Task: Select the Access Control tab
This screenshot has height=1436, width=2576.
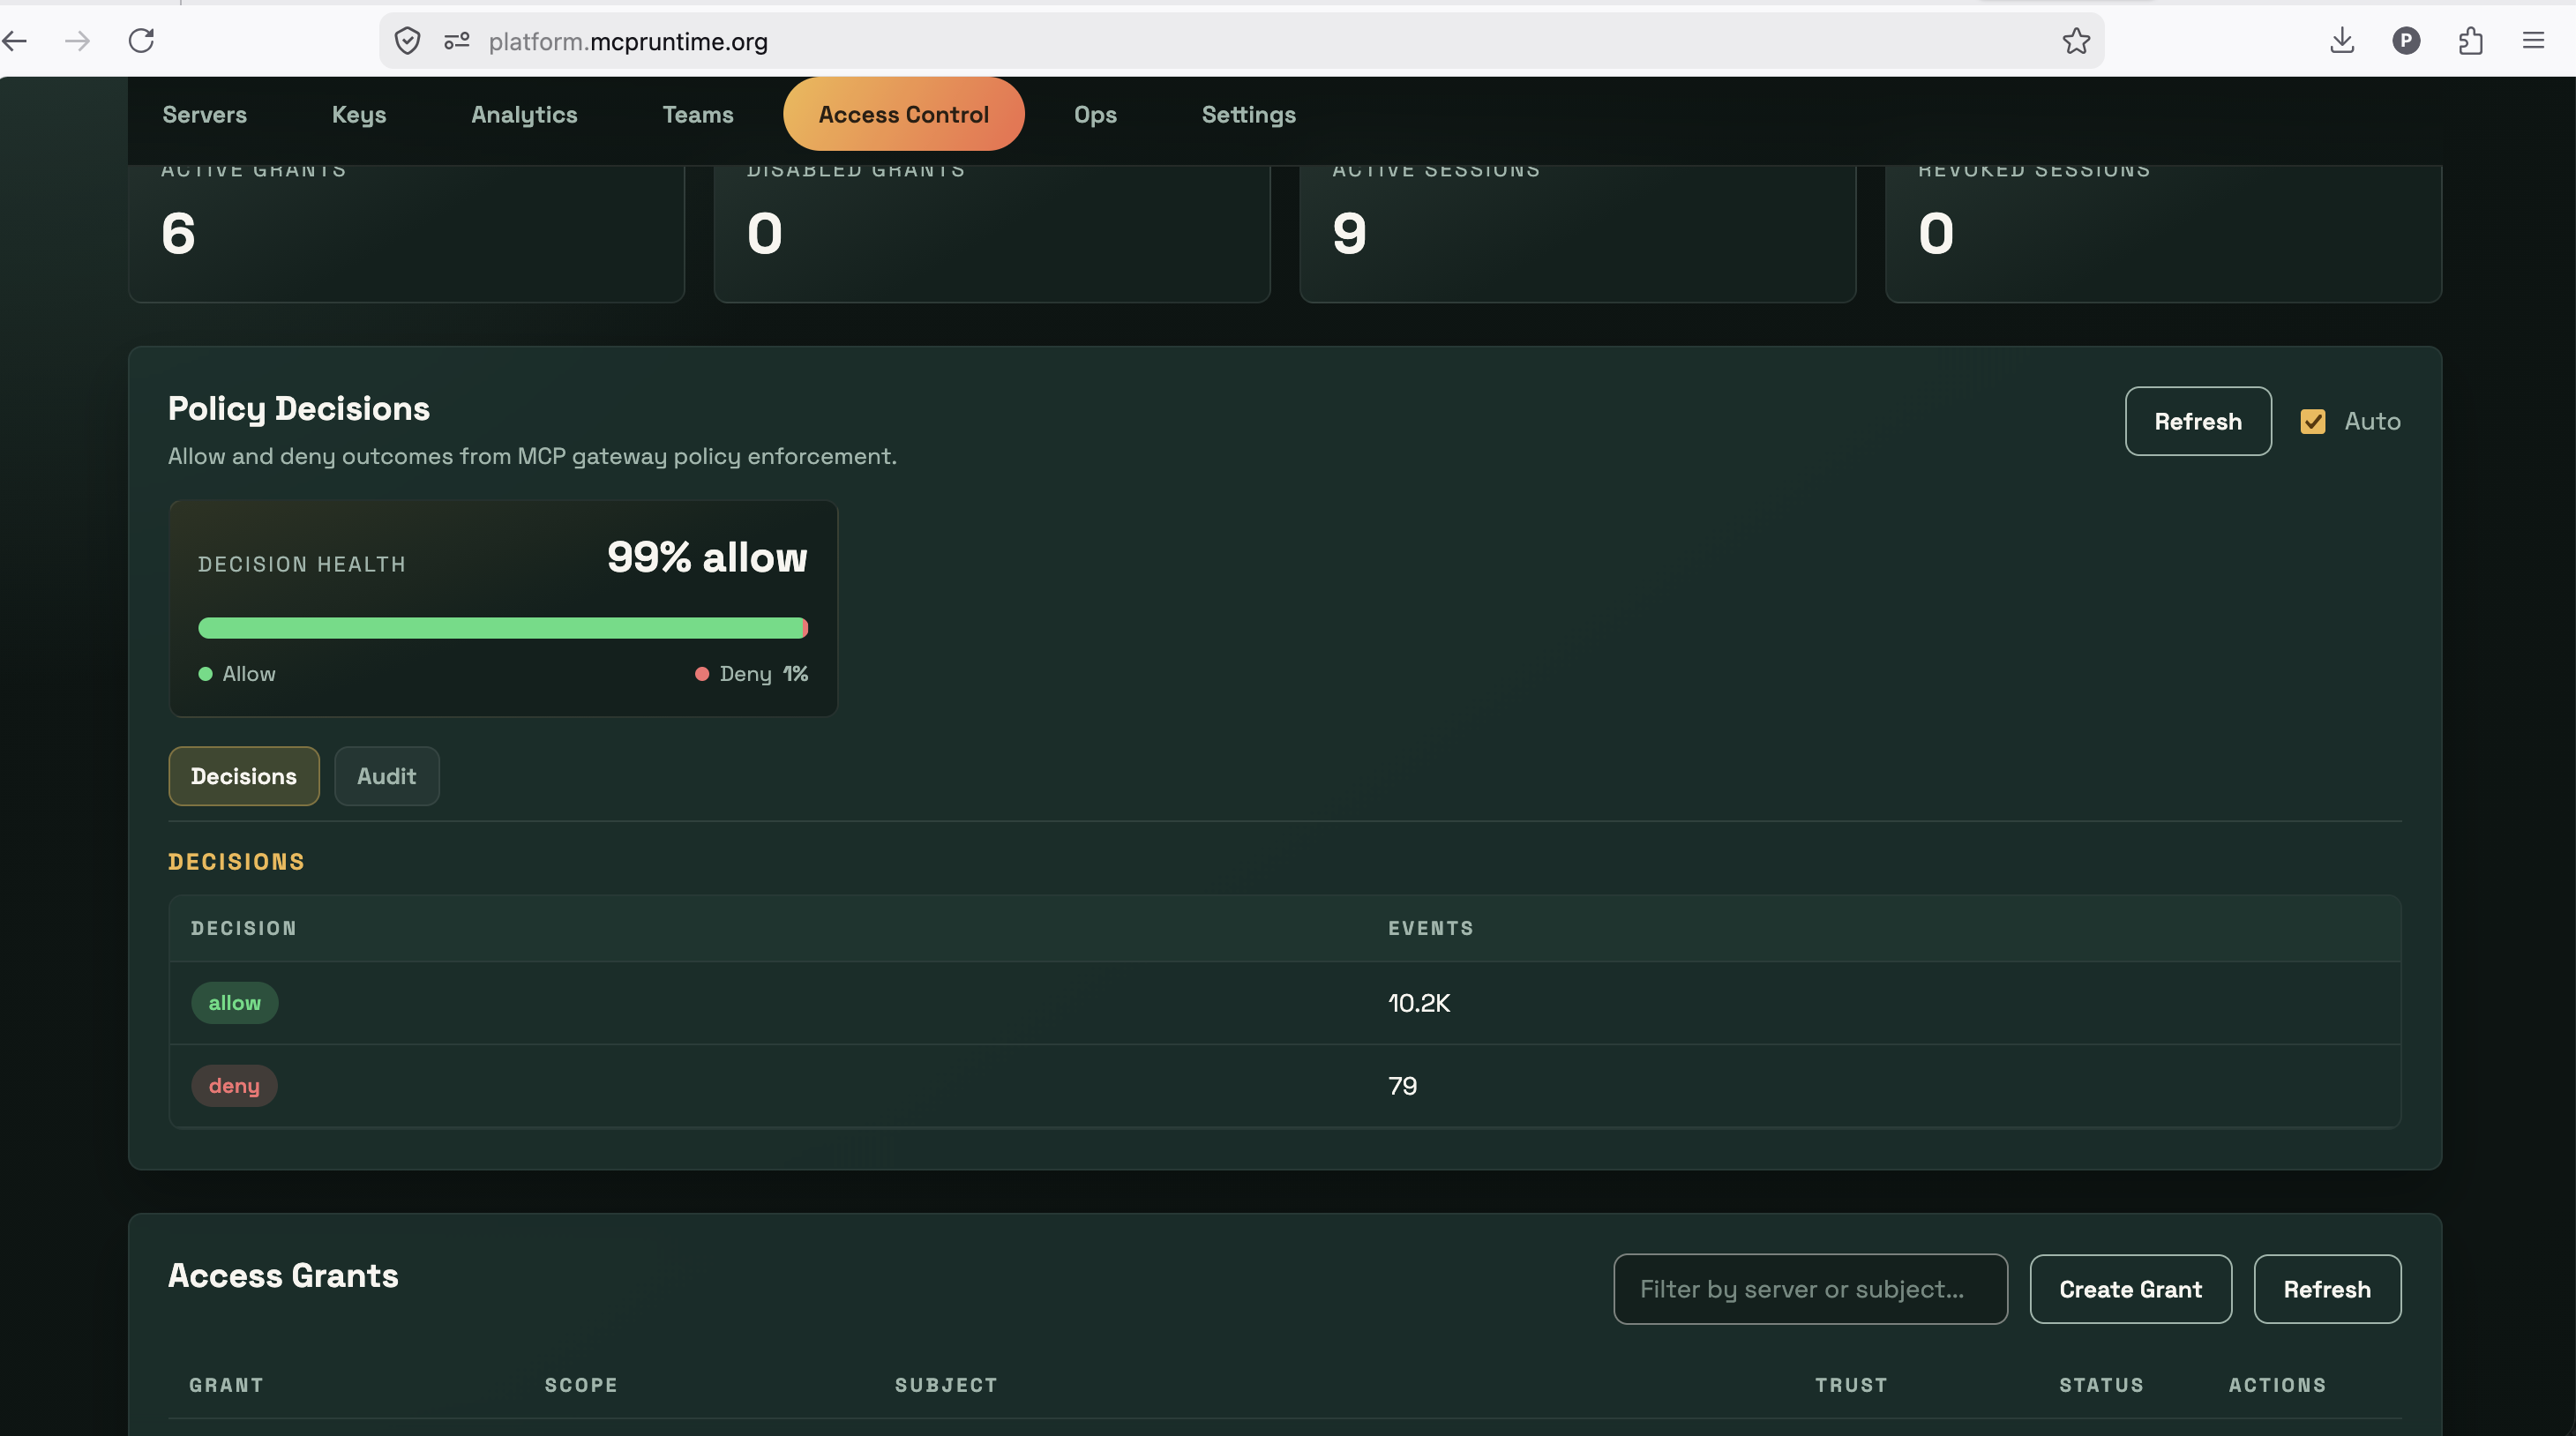Action: (904, 115)
